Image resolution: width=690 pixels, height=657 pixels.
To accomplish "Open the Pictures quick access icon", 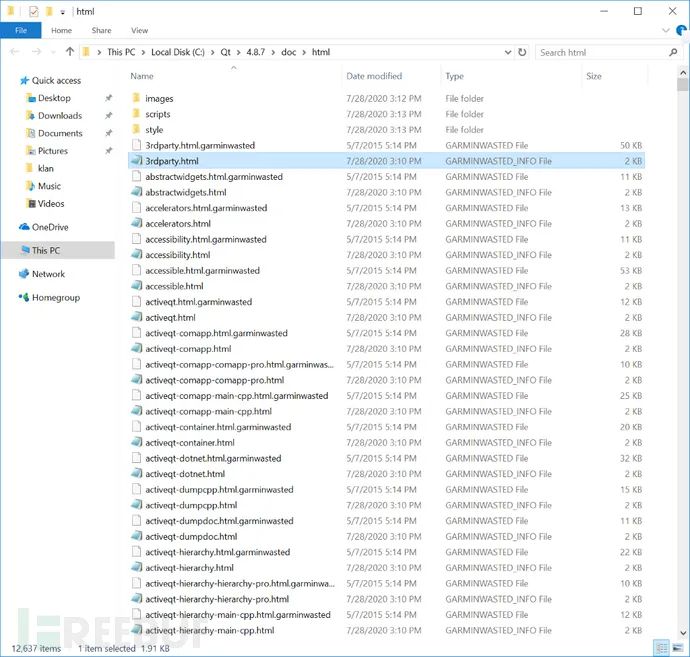I will coord(30,151).
